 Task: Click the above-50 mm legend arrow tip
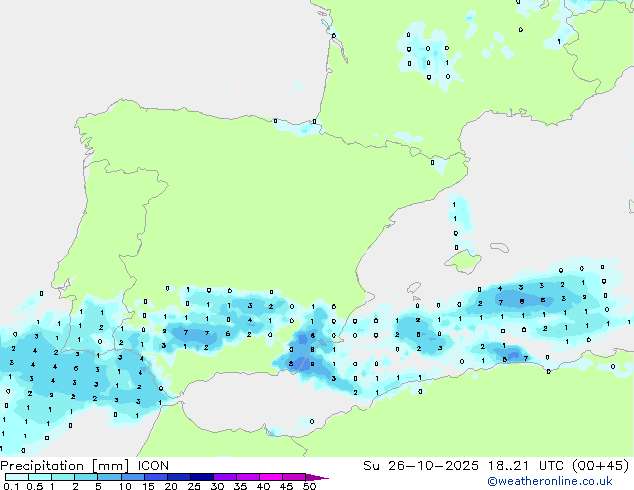(x=317, y=478)
